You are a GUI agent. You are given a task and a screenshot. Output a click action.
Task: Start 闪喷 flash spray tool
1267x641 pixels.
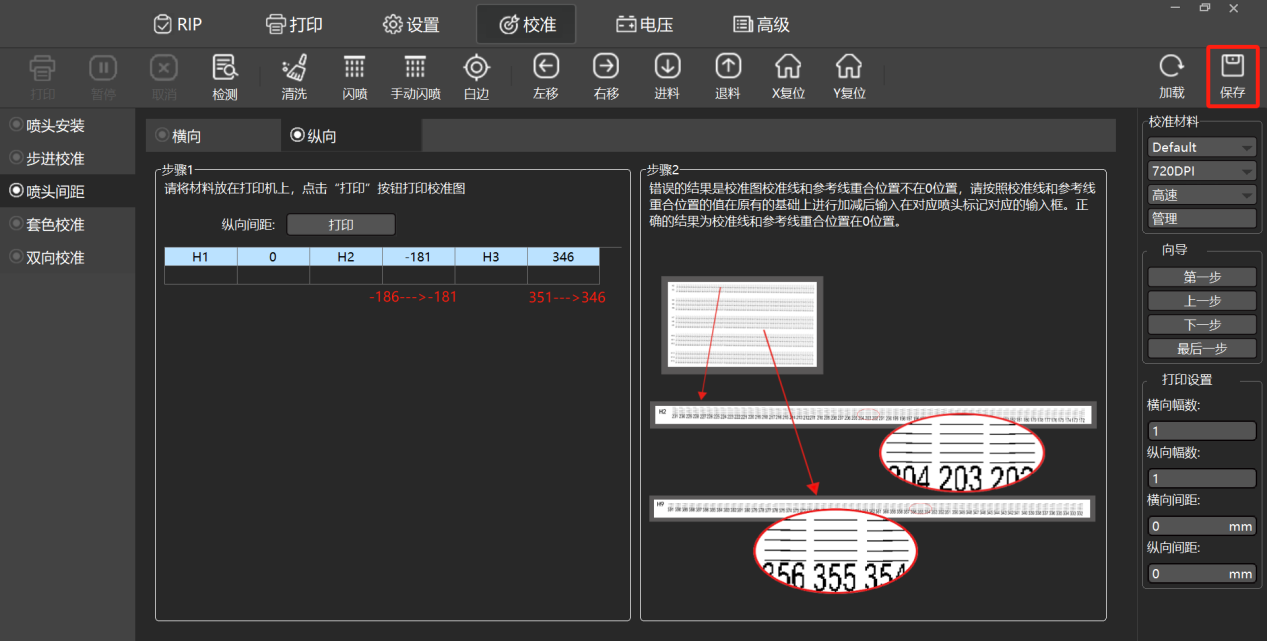point(355,68)
